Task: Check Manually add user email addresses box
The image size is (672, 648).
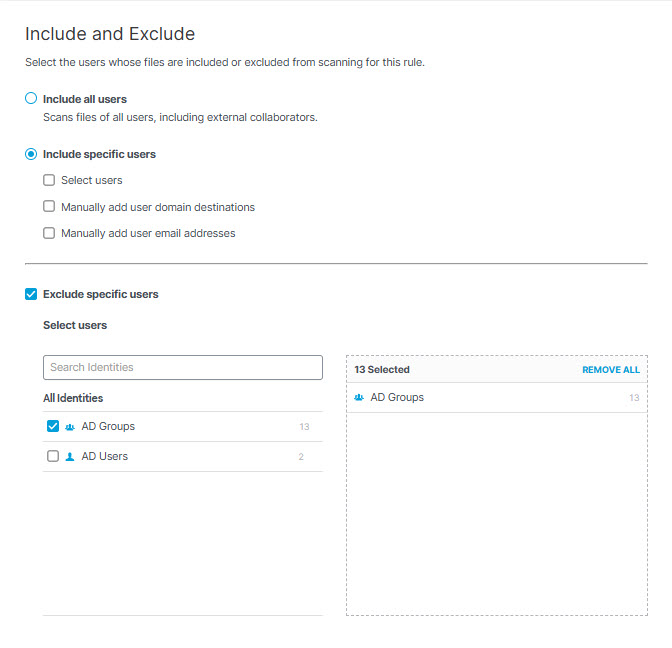Action: [49, 233]
